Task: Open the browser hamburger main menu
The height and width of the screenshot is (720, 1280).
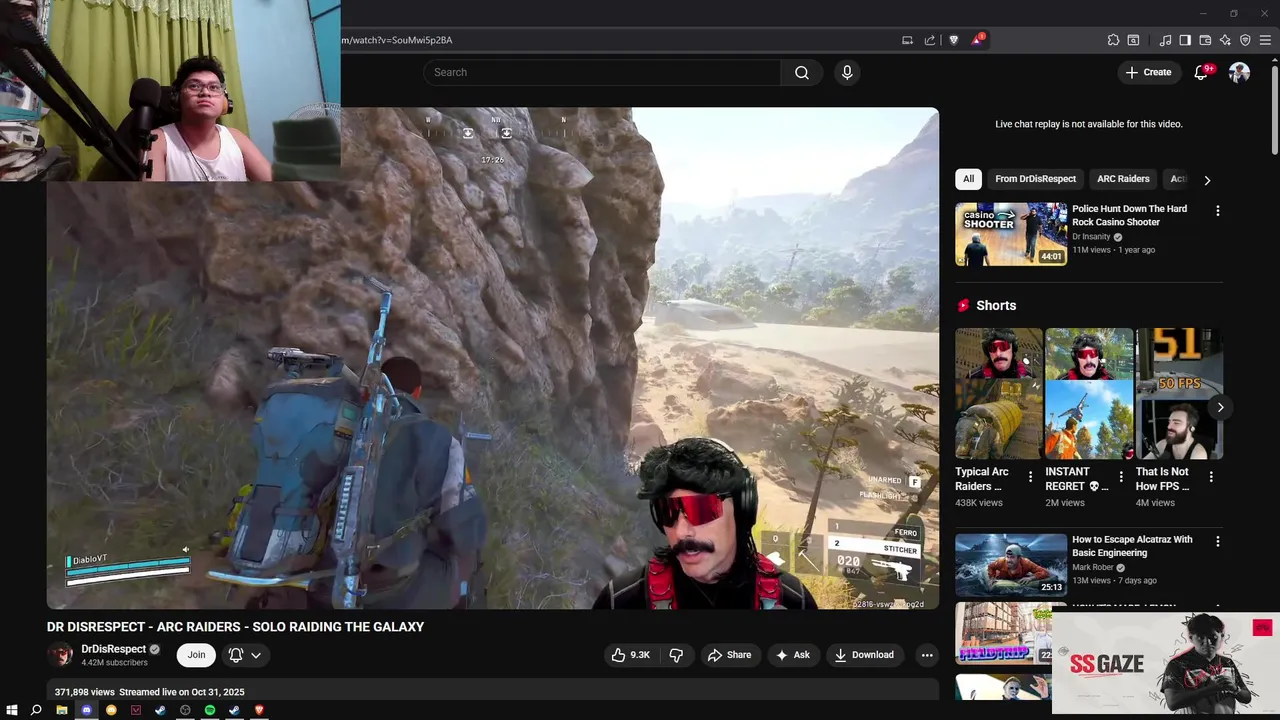Action: point(1265,40)
